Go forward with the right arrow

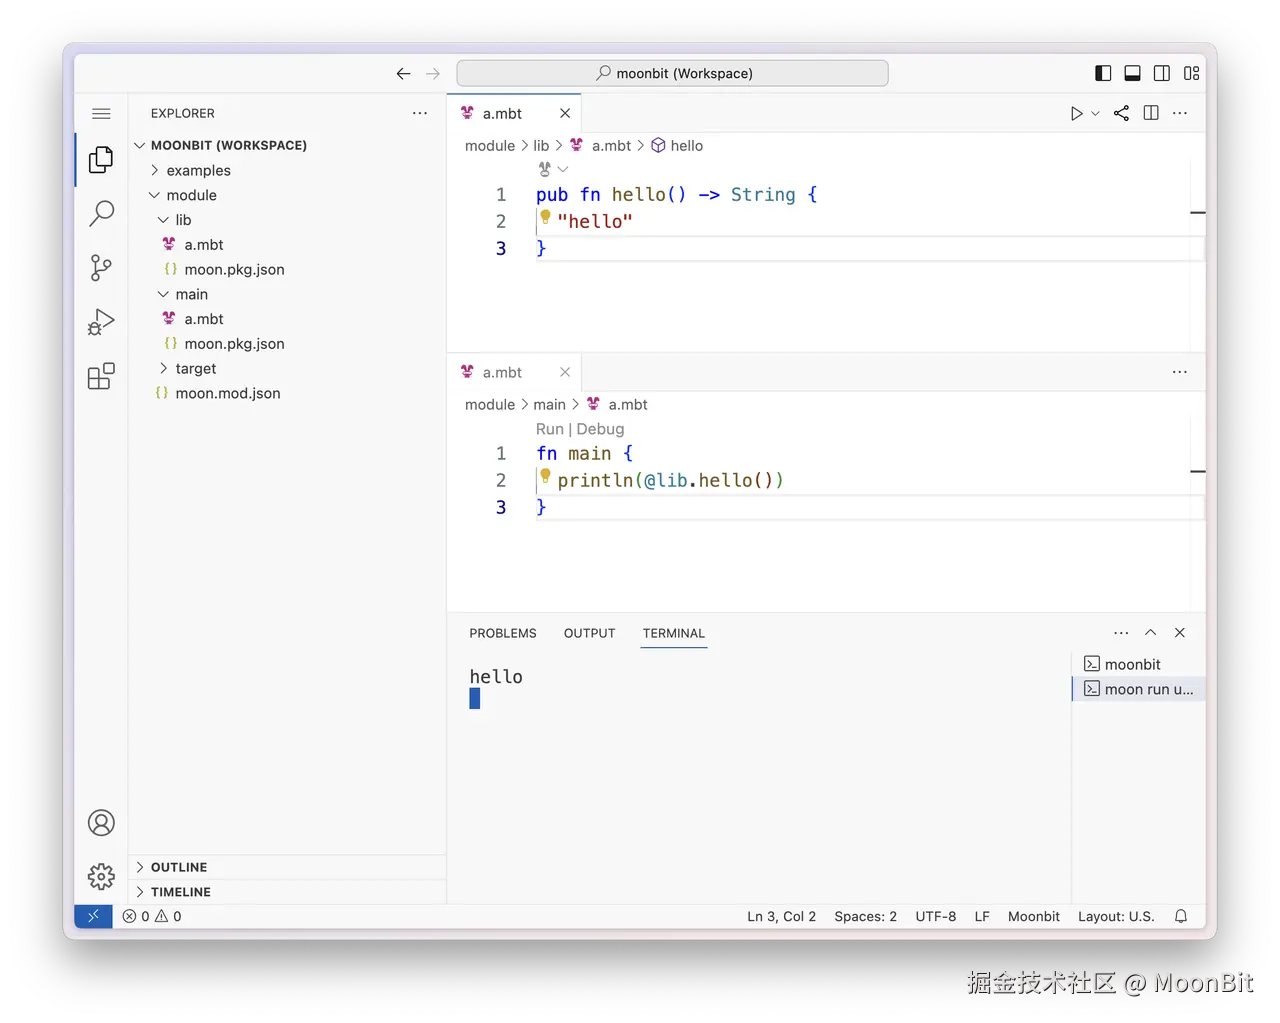(x=433, y=74)
